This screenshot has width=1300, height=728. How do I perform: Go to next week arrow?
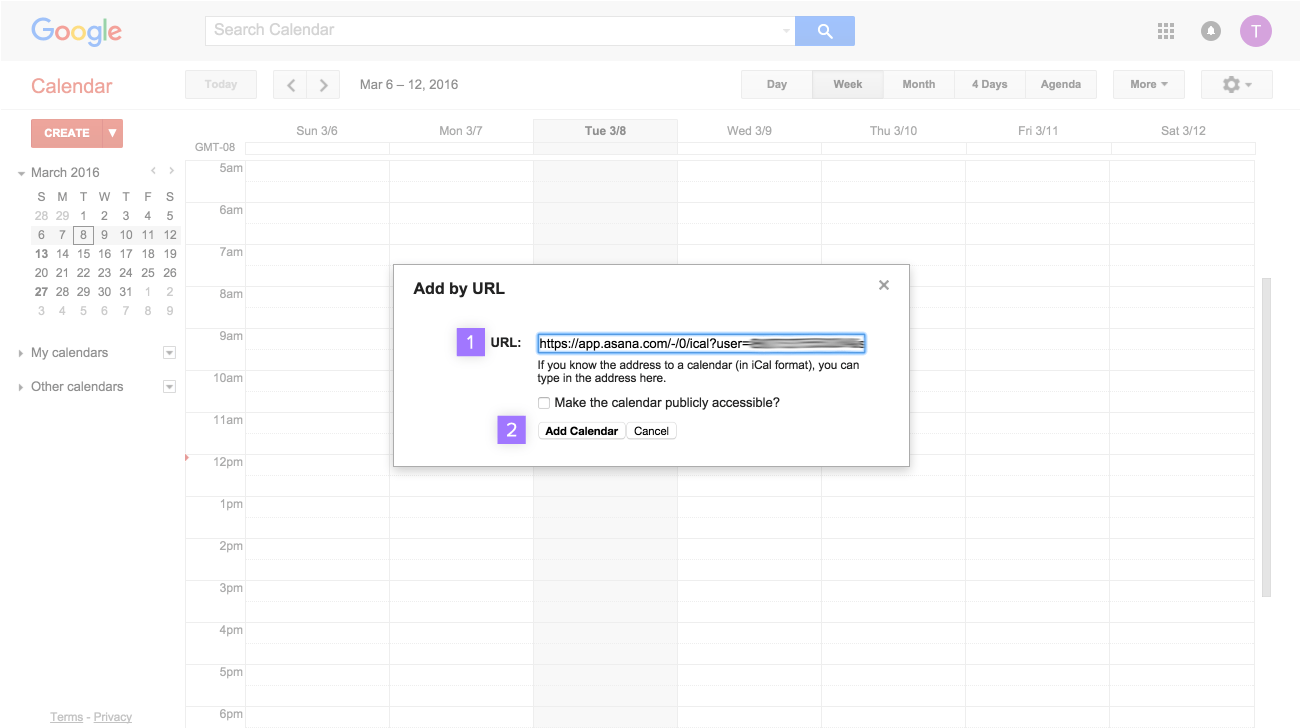click(x=323, y=85)
